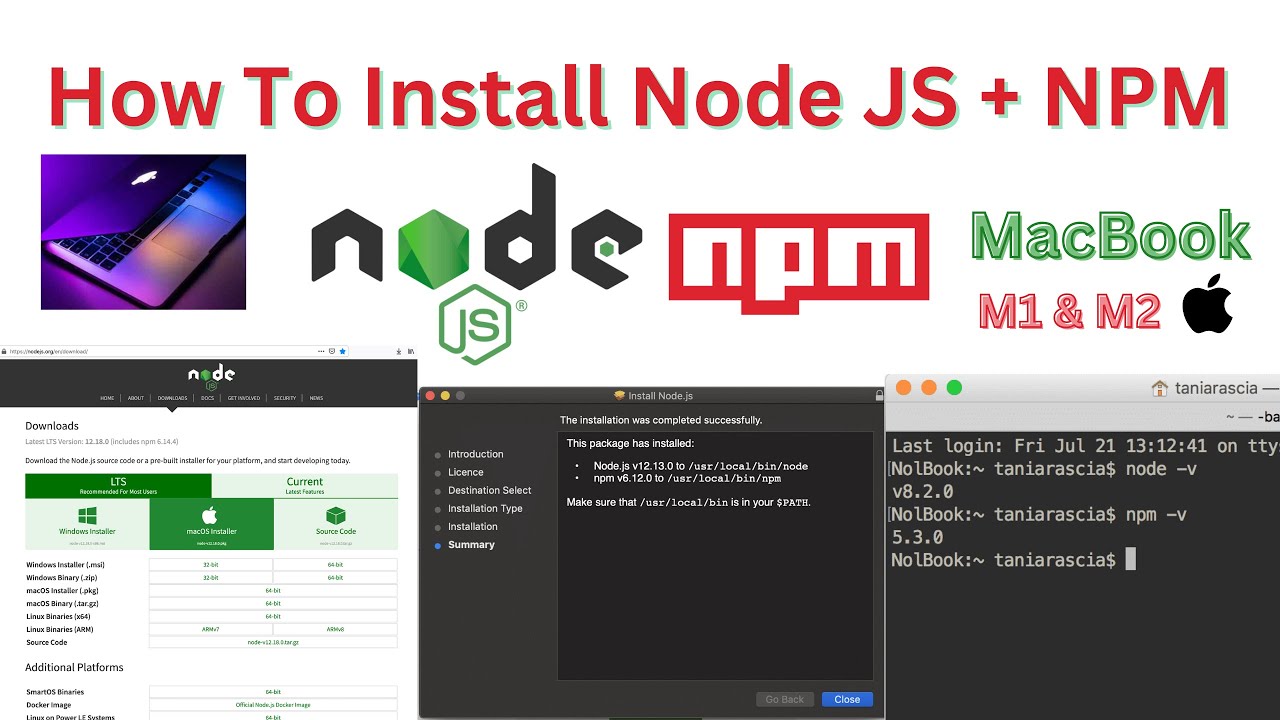Open the page actions ellipsis in address bar
Screen dimensions: 1280x720
[321, 351]
